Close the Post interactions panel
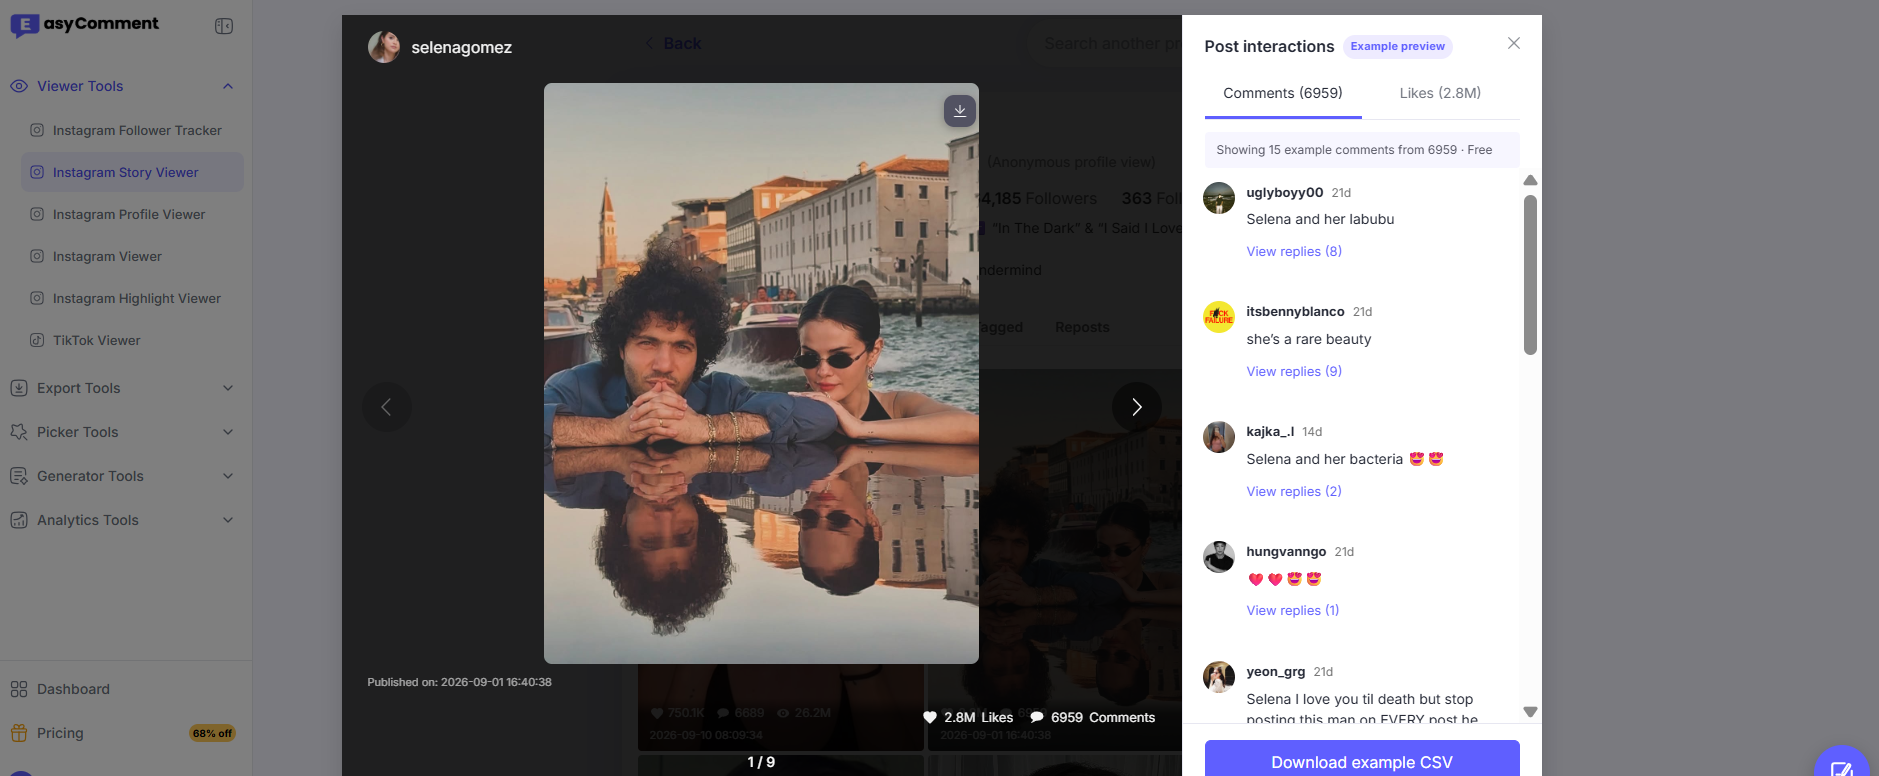1879x776 pixels. tap(1514, 43)
